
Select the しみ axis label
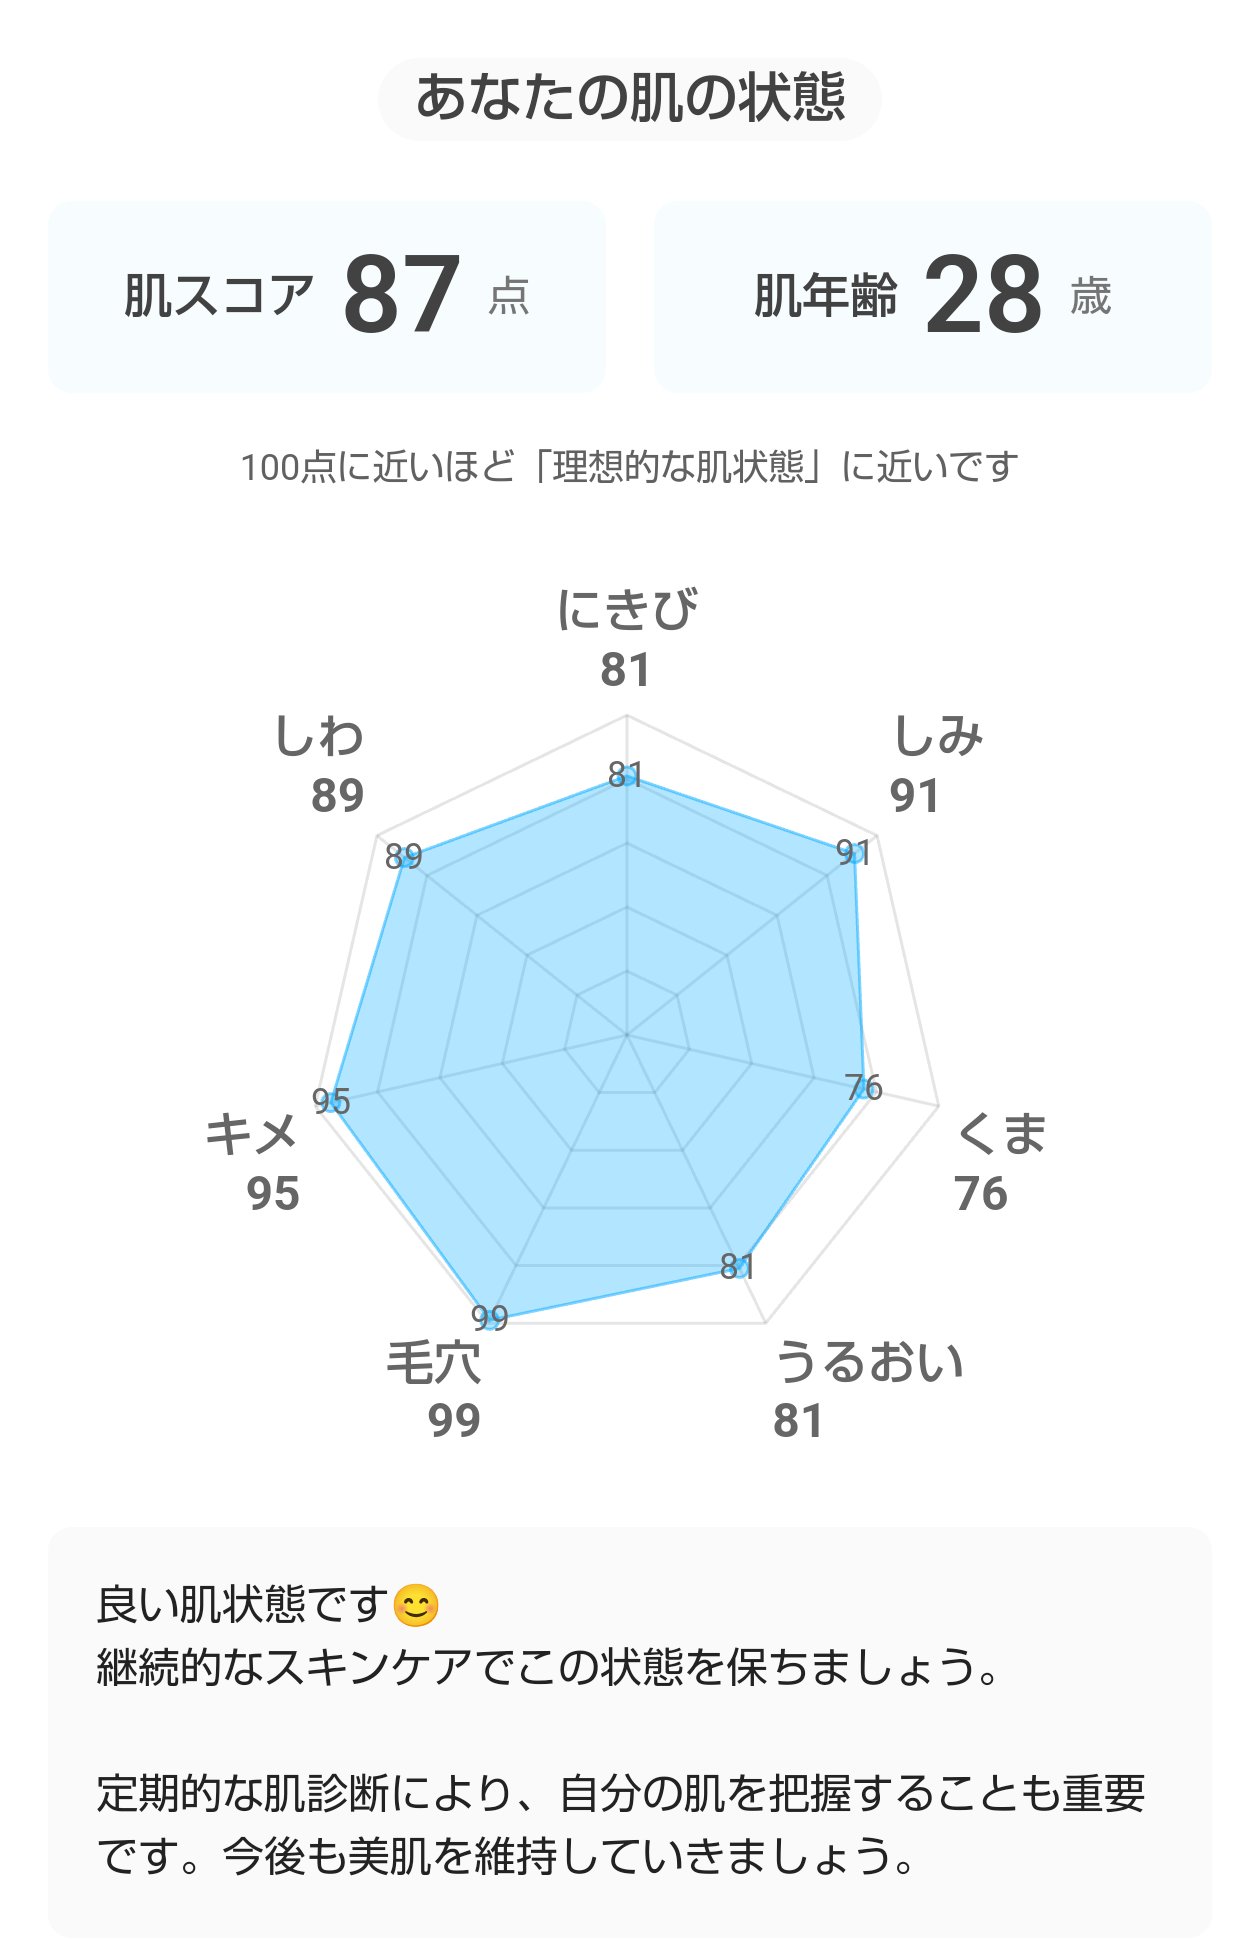937,737
